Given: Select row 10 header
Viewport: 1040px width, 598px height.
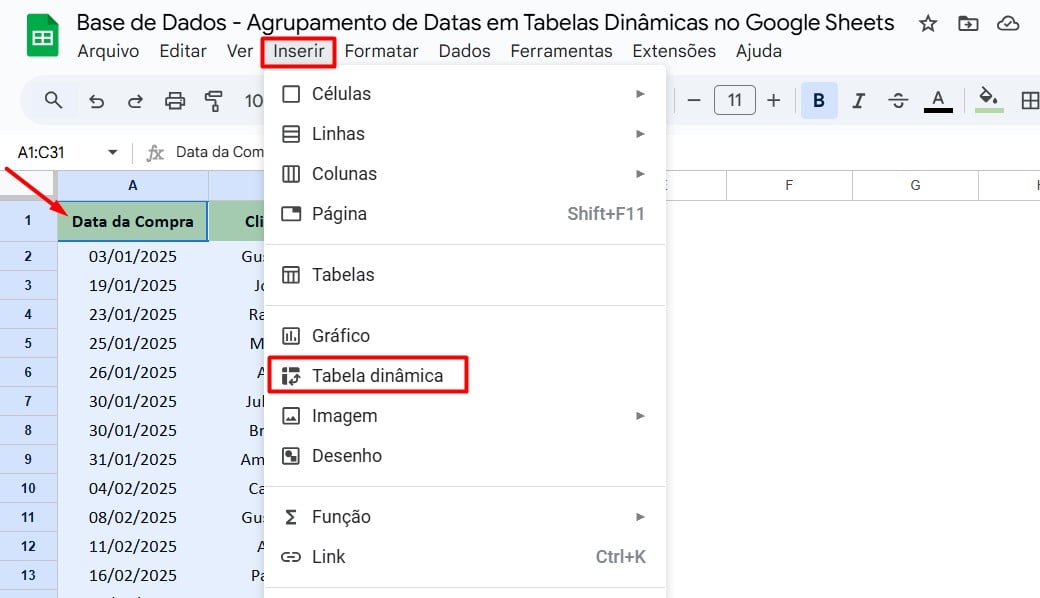Looking at the screenshot, I should click(28, 488).
